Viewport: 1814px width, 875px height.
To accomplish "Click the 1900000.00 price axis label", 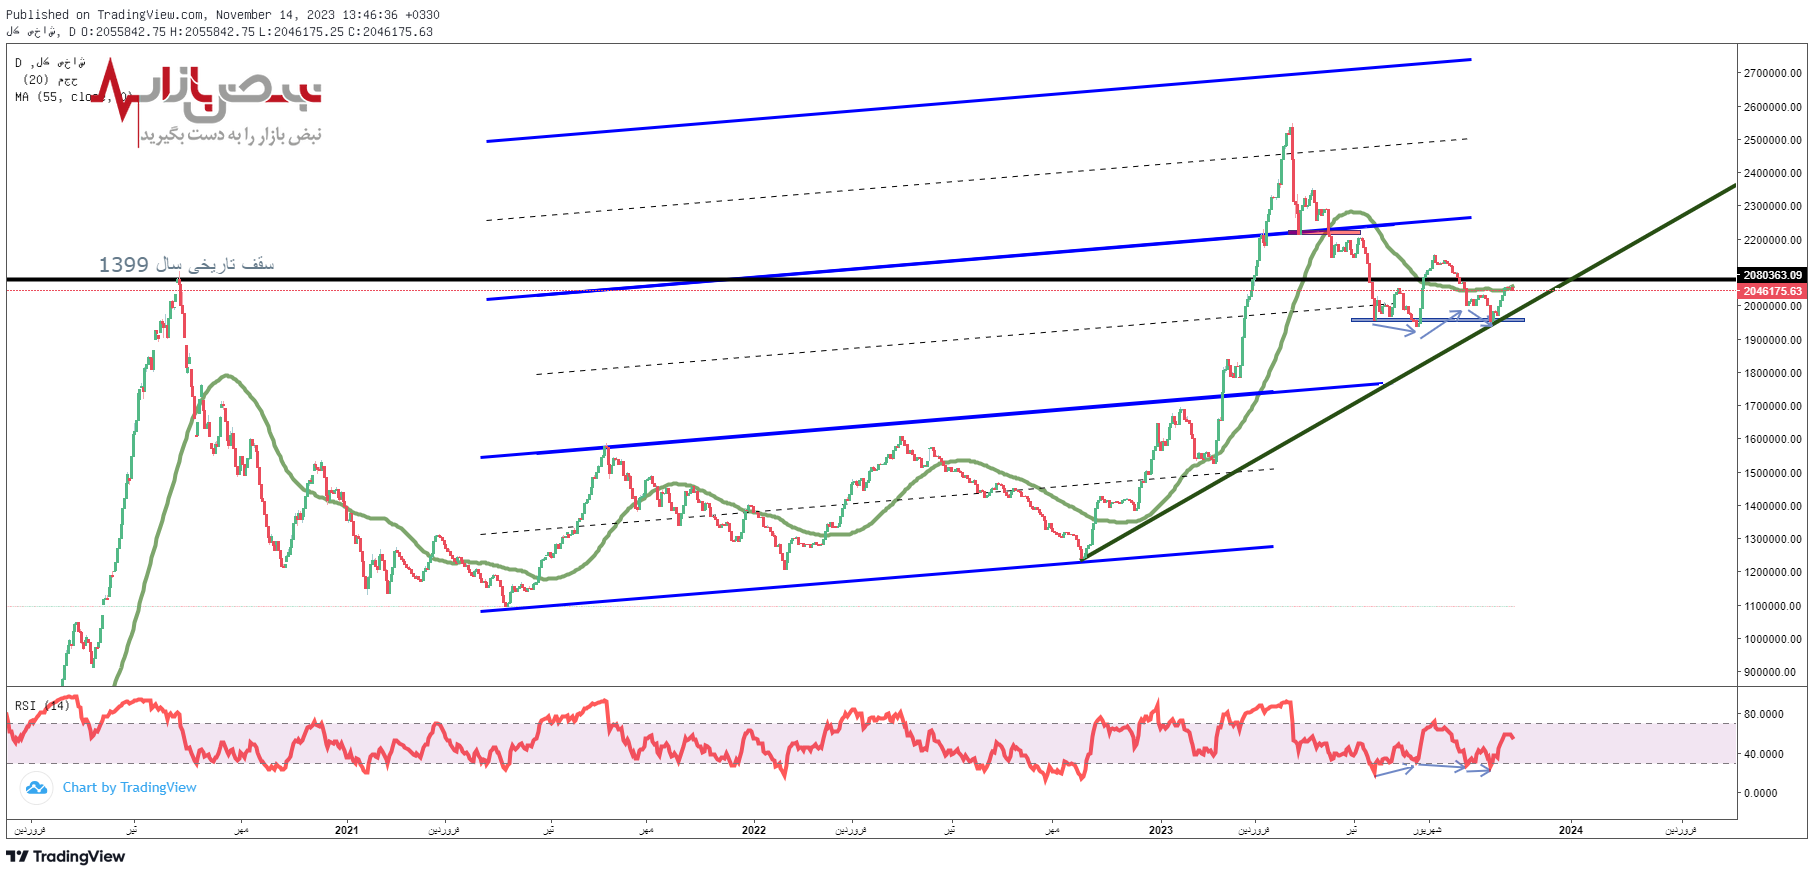I will 1772,340.
